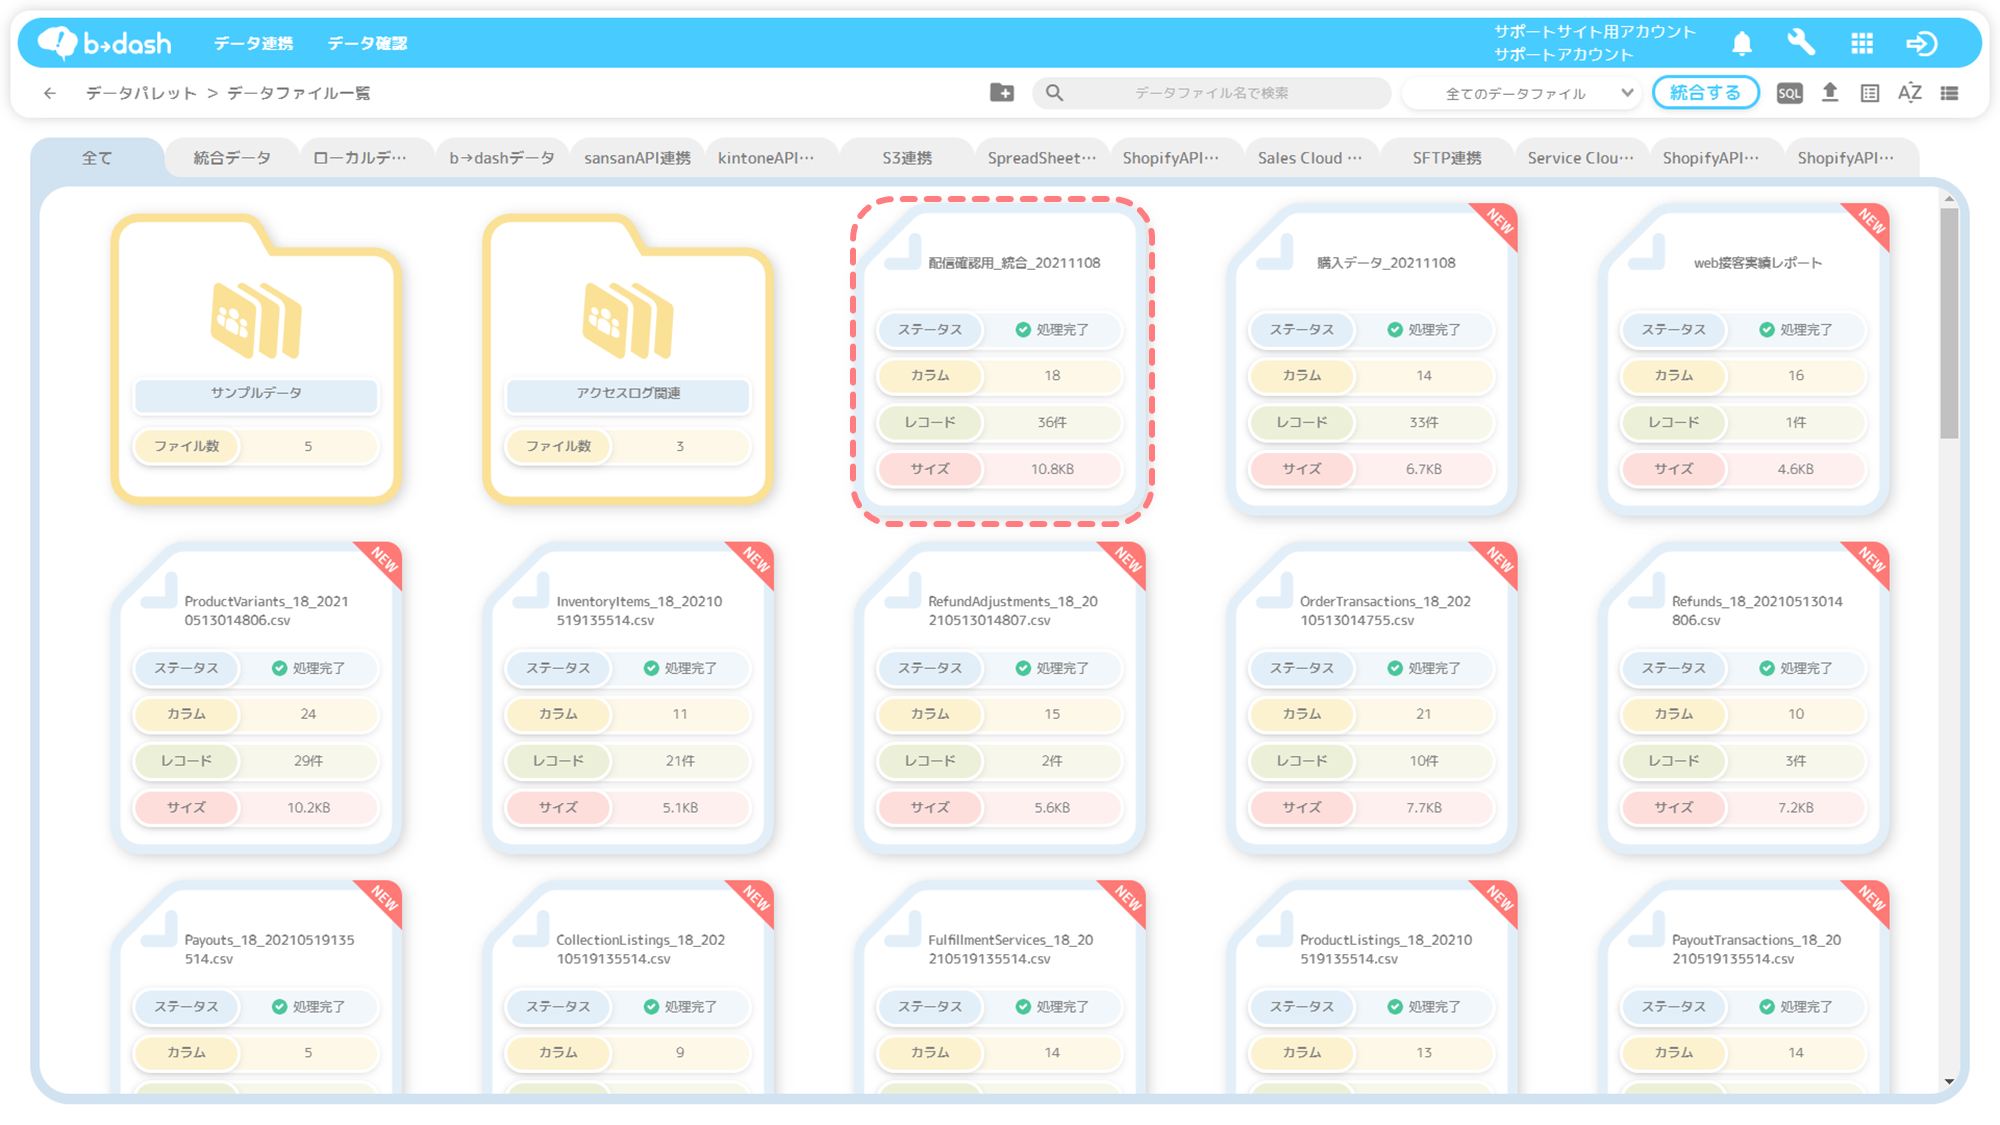Open the アクセスログ関連 folder
Screen dimensions: 2000x1125
628,358
